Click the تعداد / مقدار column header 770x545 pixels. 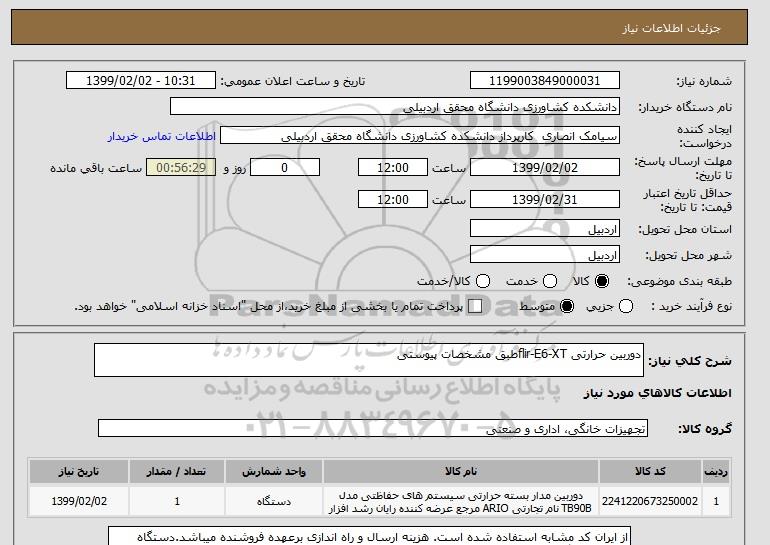(x=177, y=471)
